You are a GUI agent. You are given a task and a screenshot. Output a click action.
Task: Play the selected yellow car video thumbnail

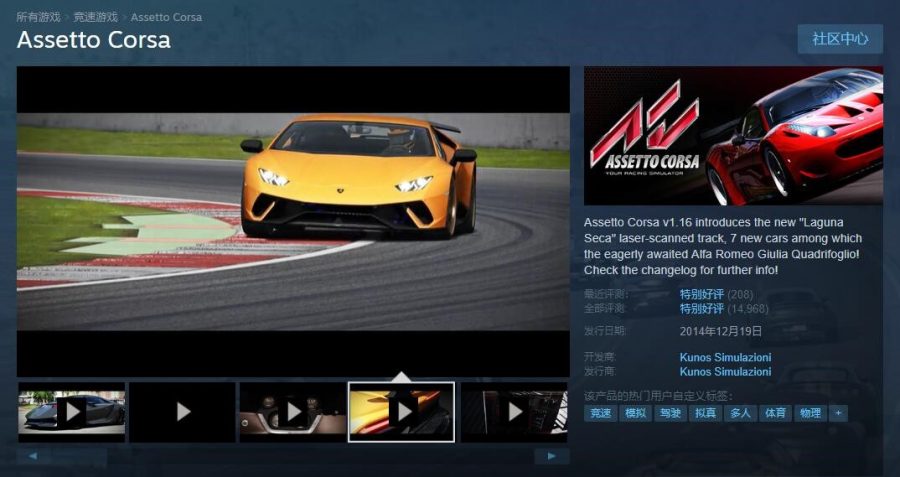coord(402,412)
